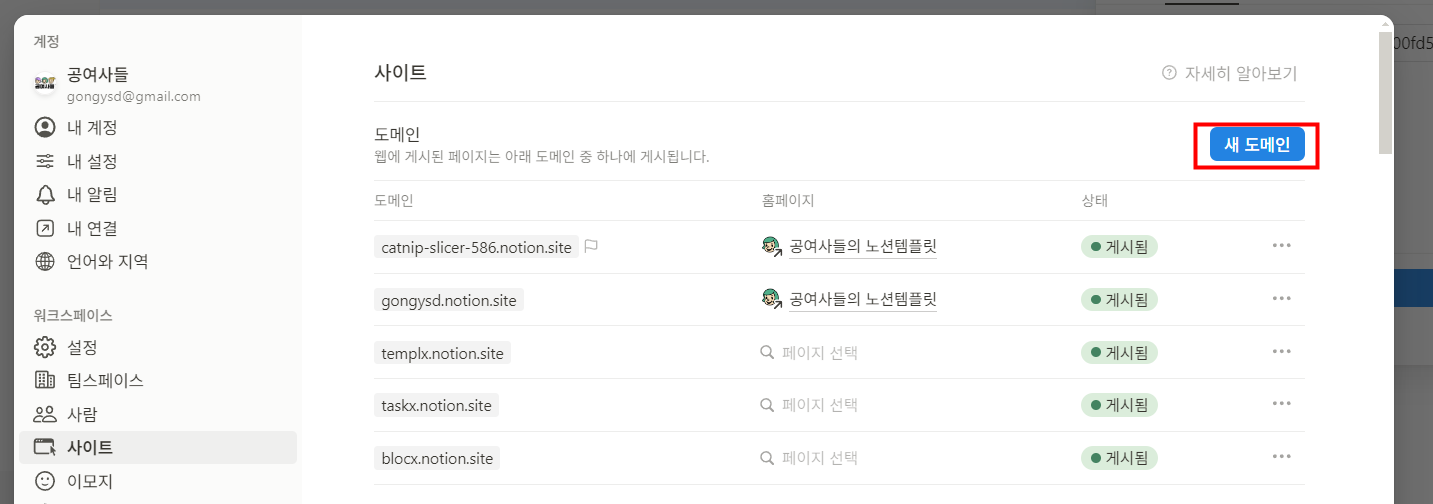1433x504 pixels.
Task: Open homepage link of gongysd.notion.site
Action: tap(862, 299)
